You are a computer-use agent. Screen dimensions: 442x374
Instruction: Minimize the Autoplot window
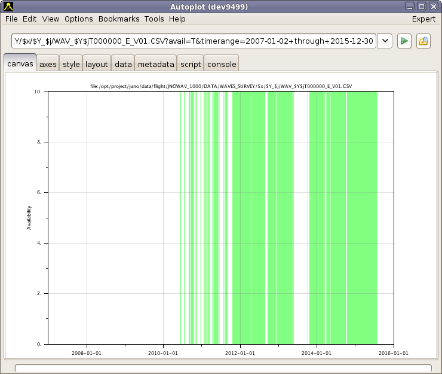pos(410,6)
